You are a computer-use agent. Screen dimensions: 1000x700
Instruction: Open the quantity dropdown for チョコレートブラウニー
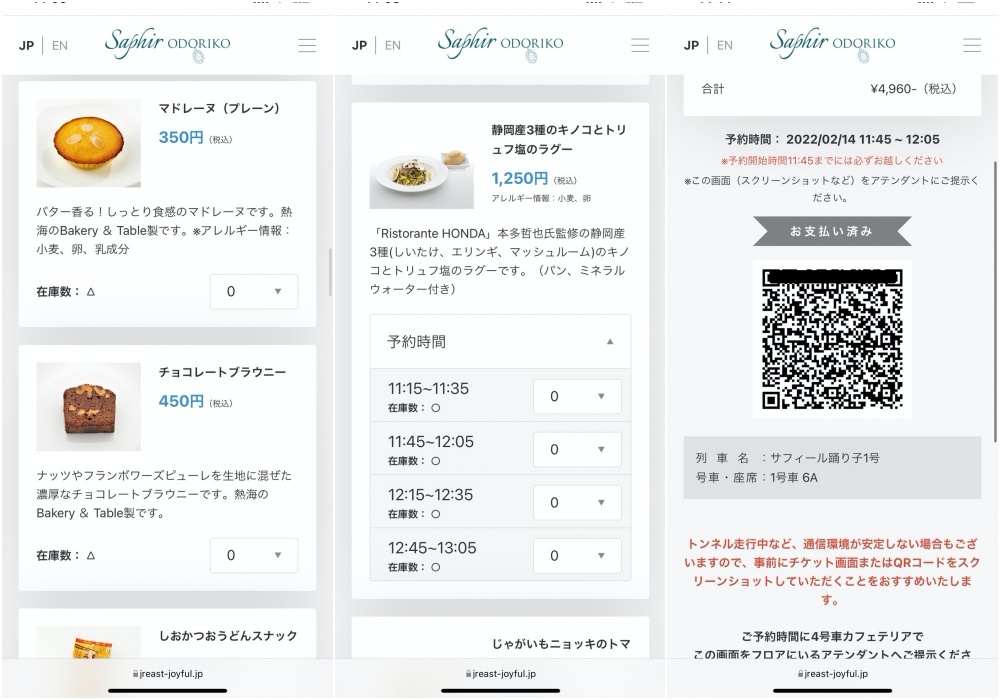pos(253,555)
